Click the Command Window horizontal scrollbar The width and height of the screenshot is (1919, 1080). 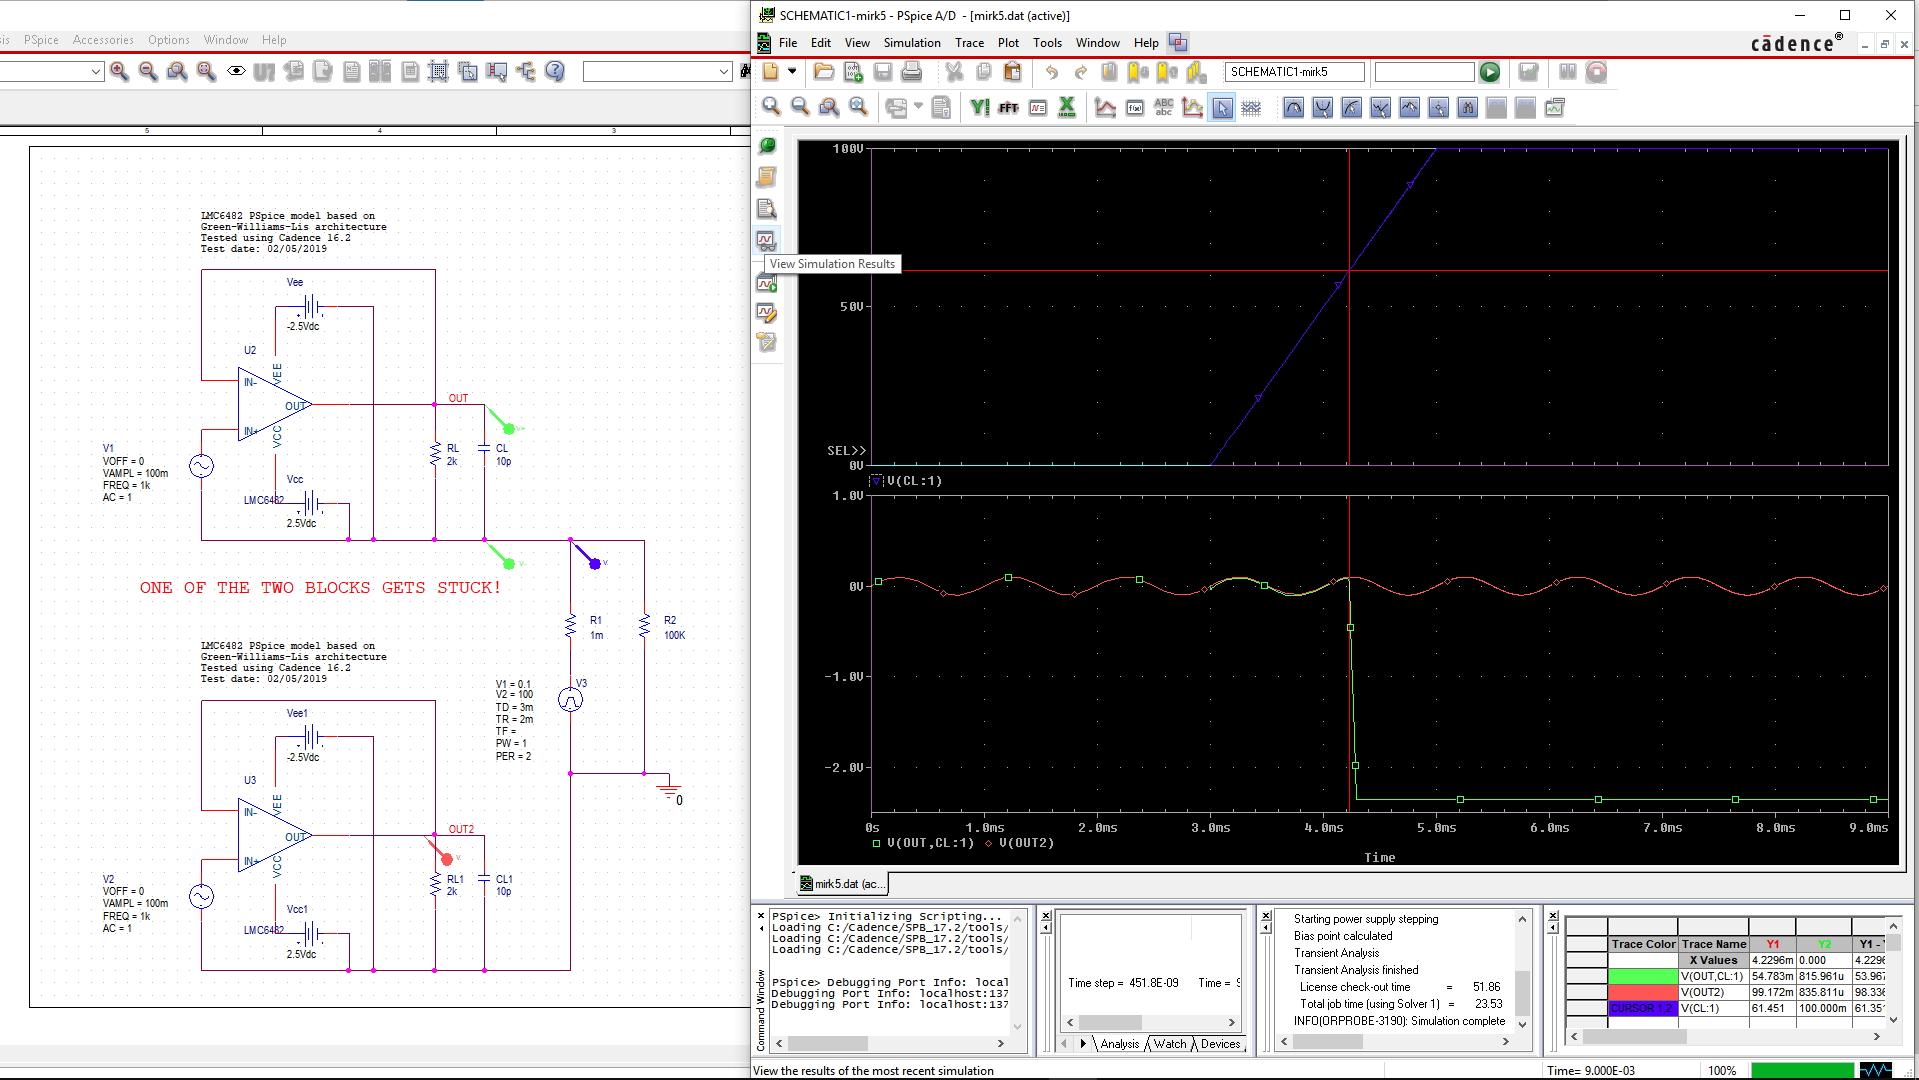[889, 1043]
